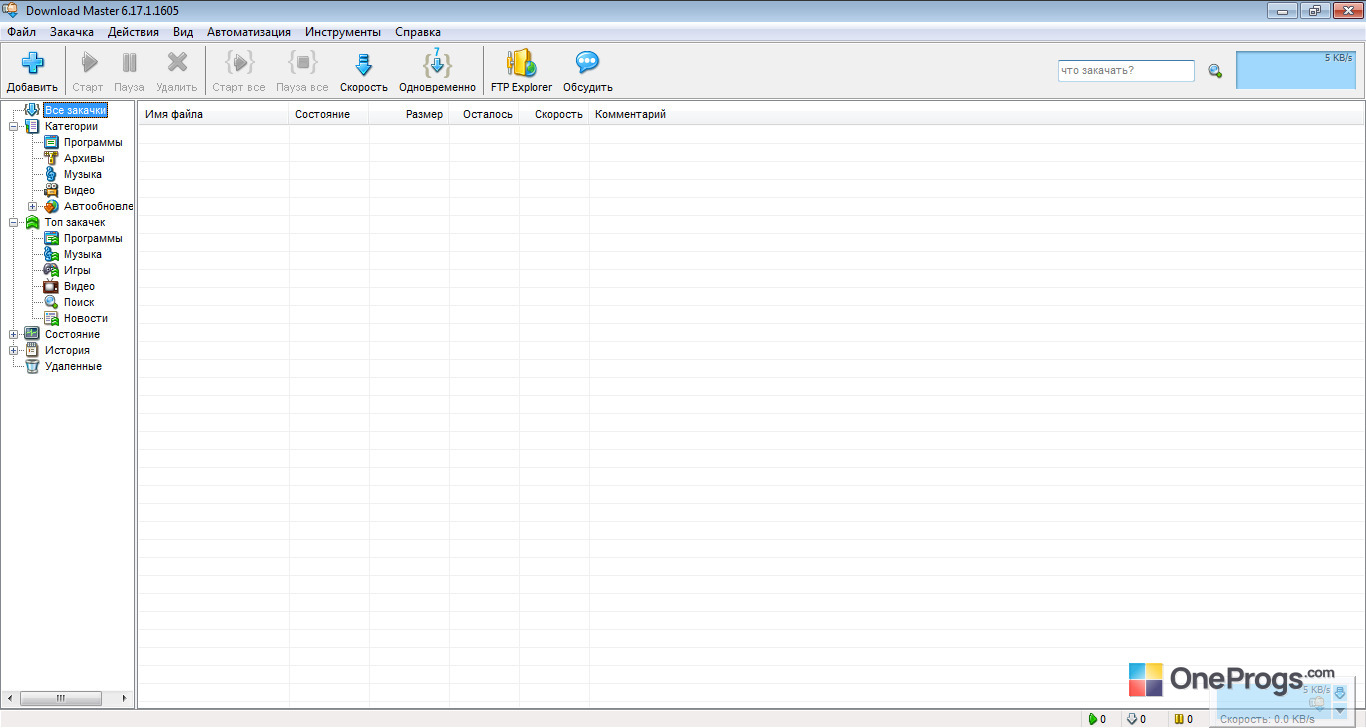The width and height of the screenshot is (1366, 728).
Task: Click the Удалить cross icon
Action: point(177,63)
